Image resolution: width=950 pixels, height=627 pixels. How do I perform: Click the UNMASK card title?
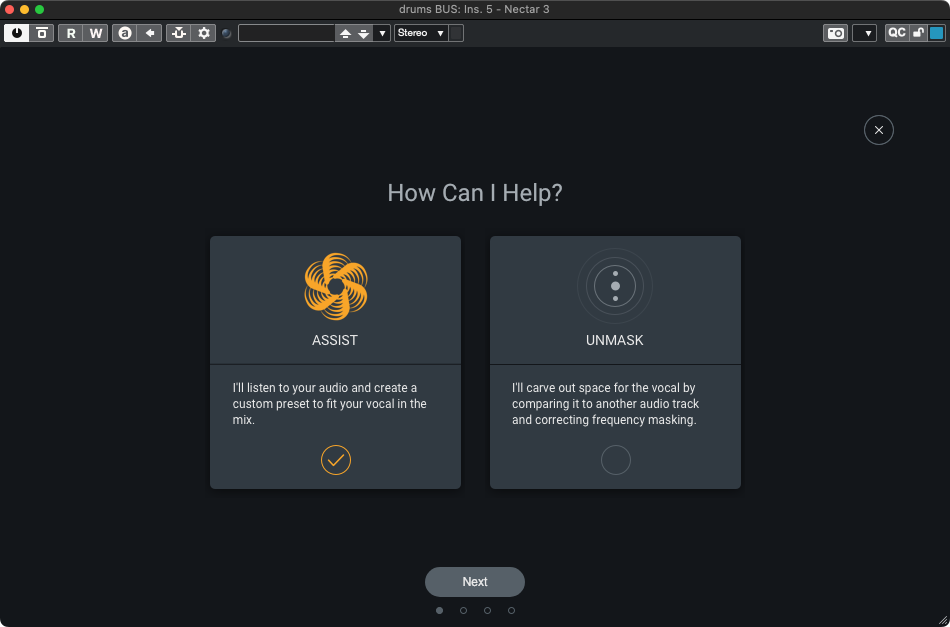(x=614, y=340)
